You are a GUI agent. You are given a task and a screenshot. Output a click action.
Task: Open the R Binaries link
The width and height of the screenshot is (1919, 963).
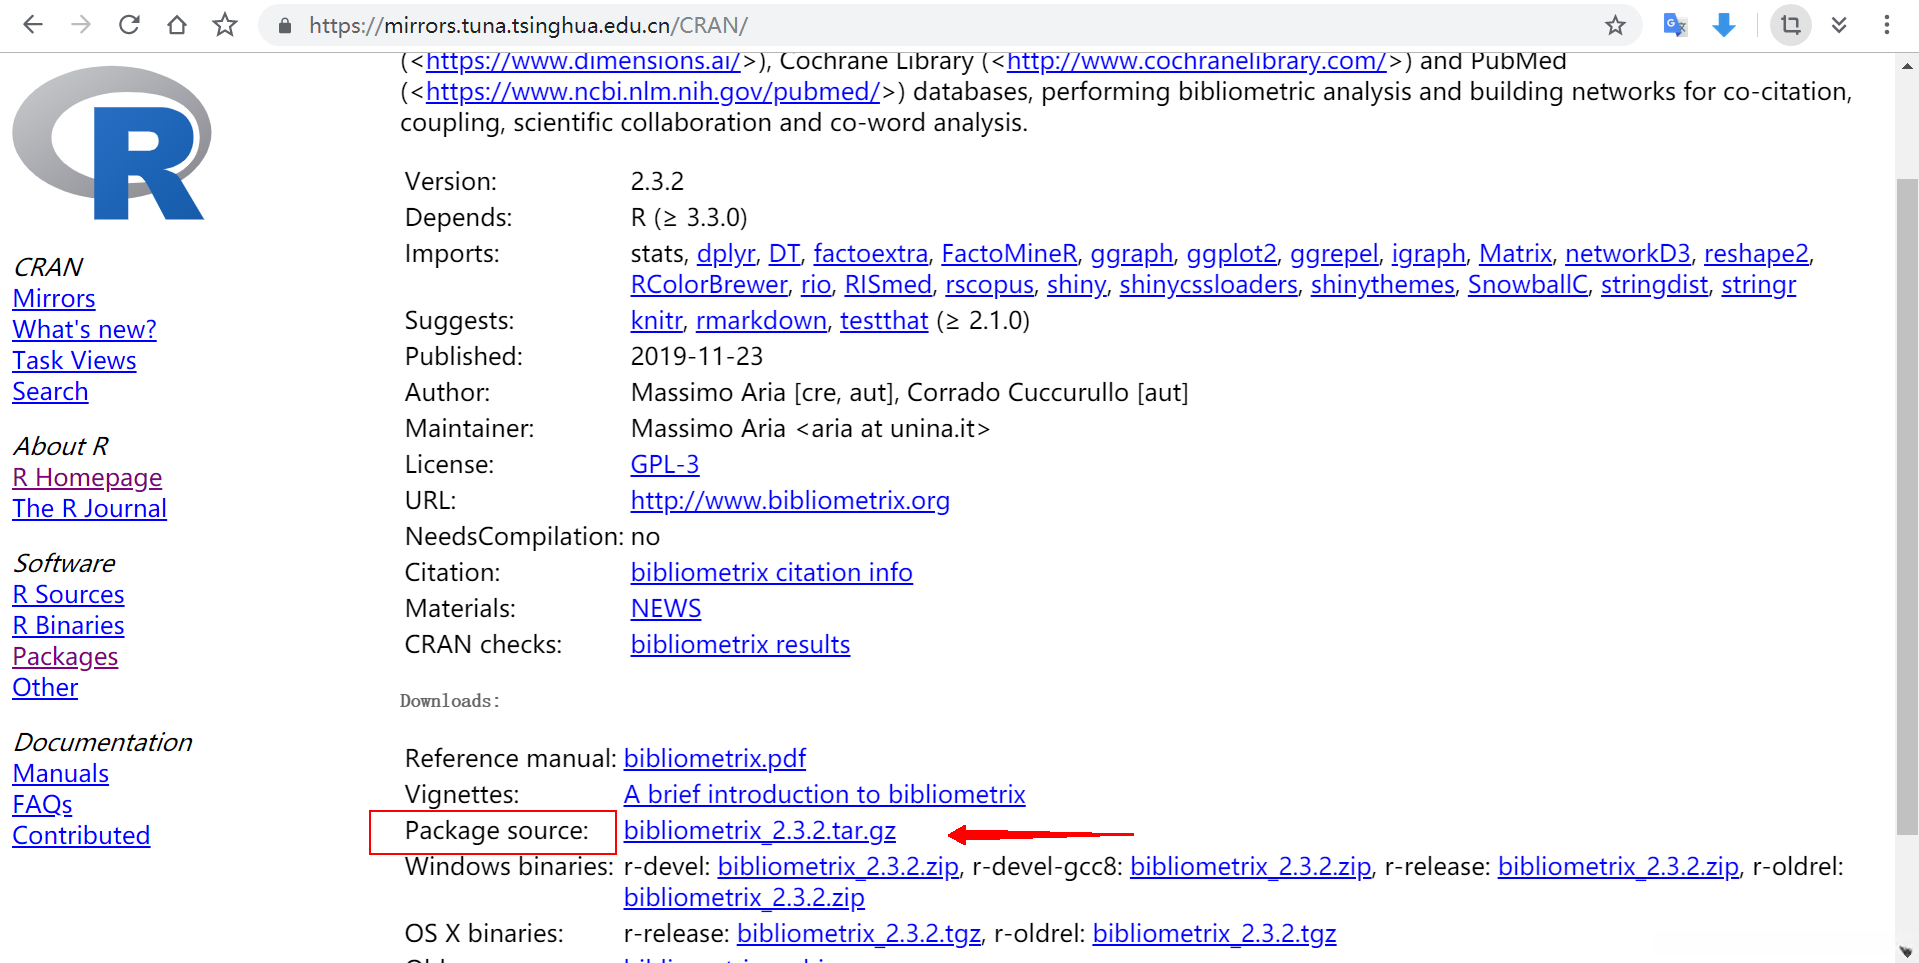[x=68, y=626]
